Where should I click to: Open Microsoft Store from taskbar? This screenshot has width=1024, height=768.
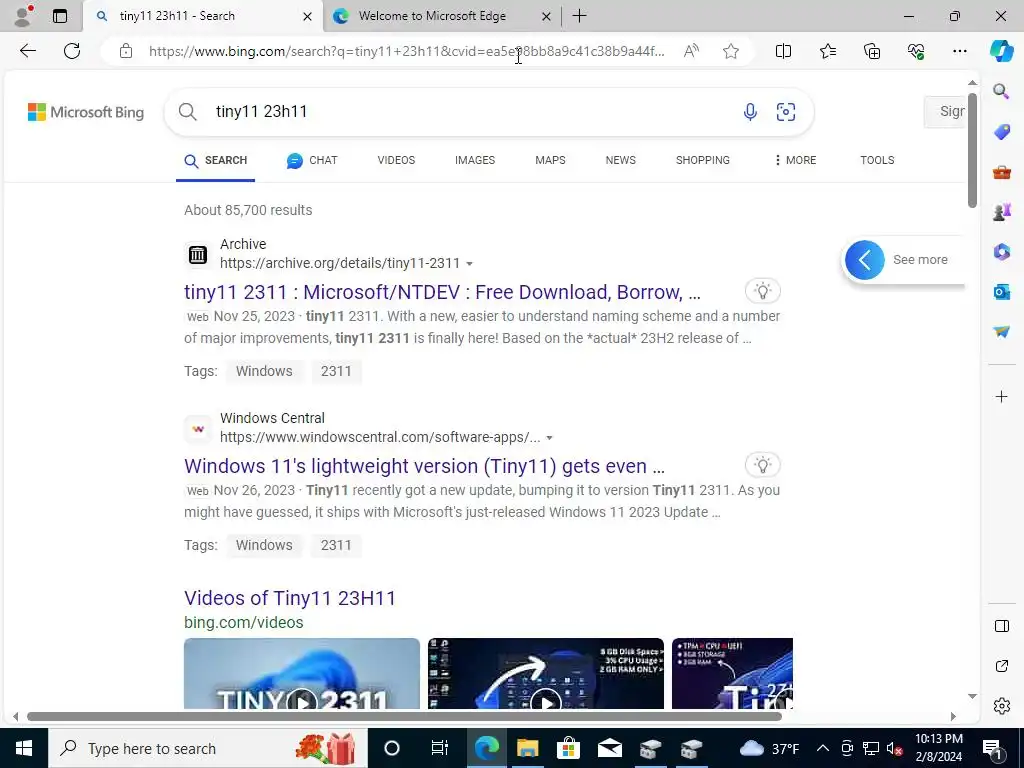pos(568,748)
